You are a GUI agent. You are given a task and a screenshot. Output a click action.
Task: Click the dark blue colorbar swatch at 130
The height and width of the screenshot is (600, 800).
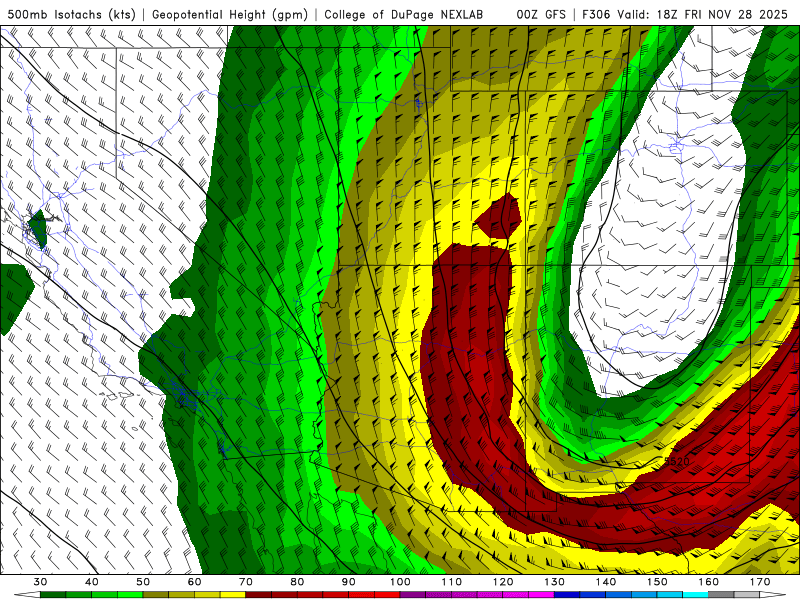(x=567, y=595)
